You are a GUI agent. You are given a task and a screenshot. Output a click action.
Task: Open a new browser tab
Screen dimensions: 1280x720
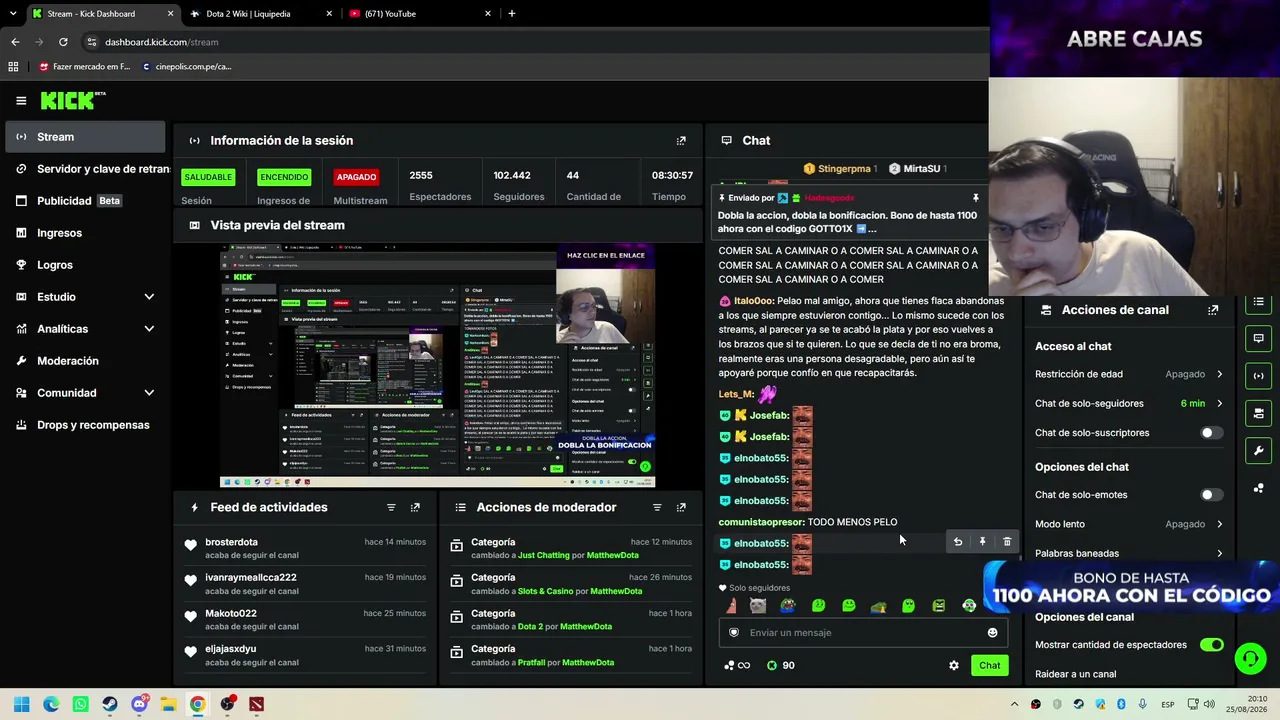(512, 14)
